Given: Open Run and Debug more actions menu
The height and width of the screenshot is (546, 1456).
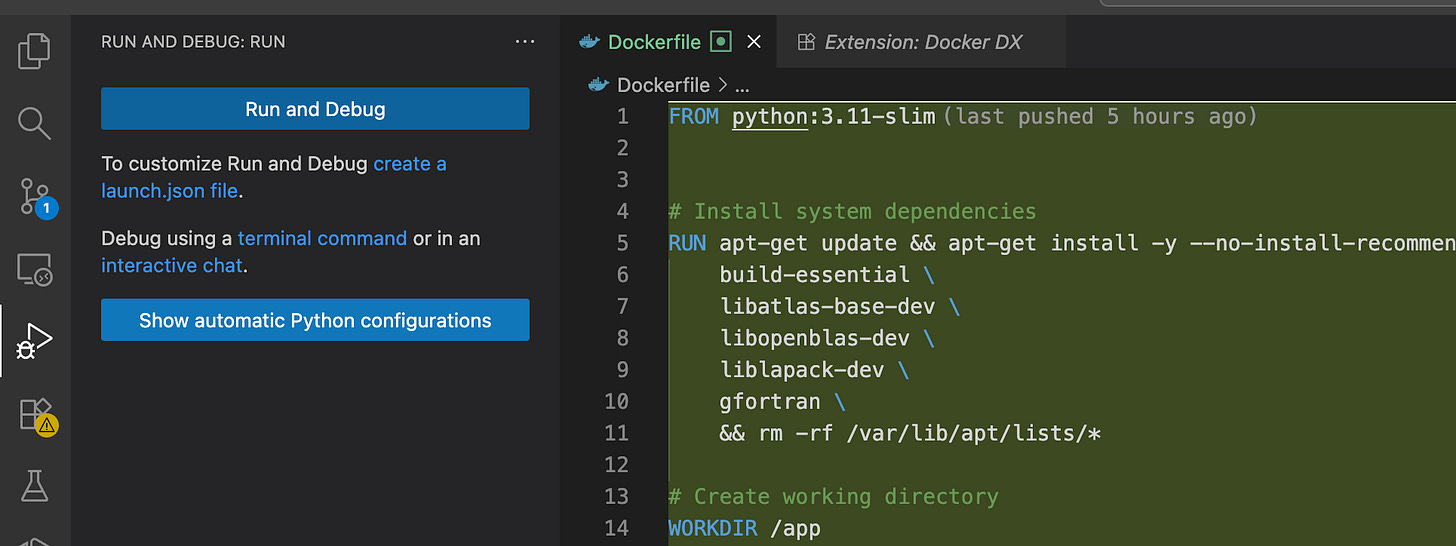Looking at the screenshot, I should click(x=525, y=42).
